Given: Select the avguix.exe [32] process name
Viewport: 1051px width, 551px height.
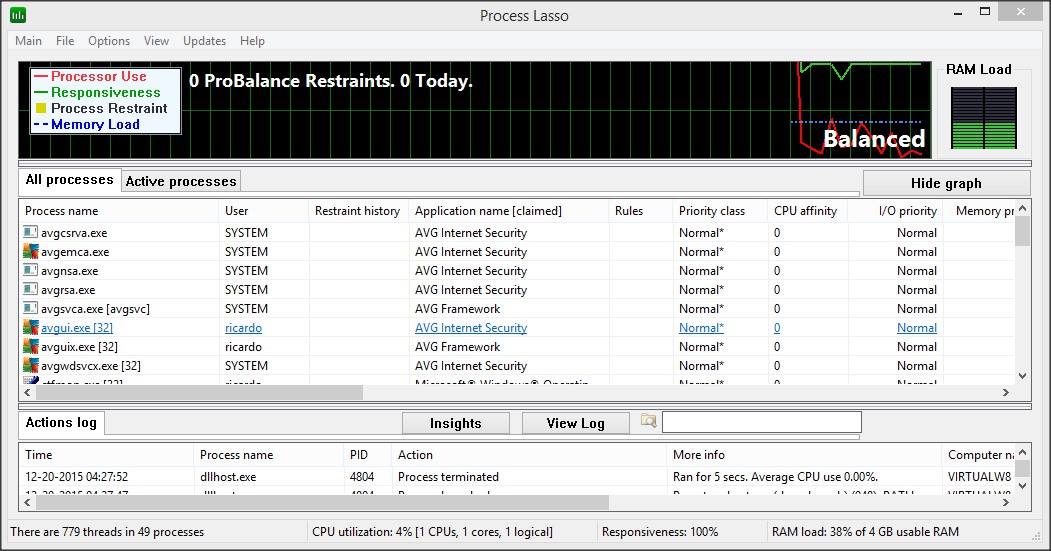Looking at the screenshot, I should point(79,347).
